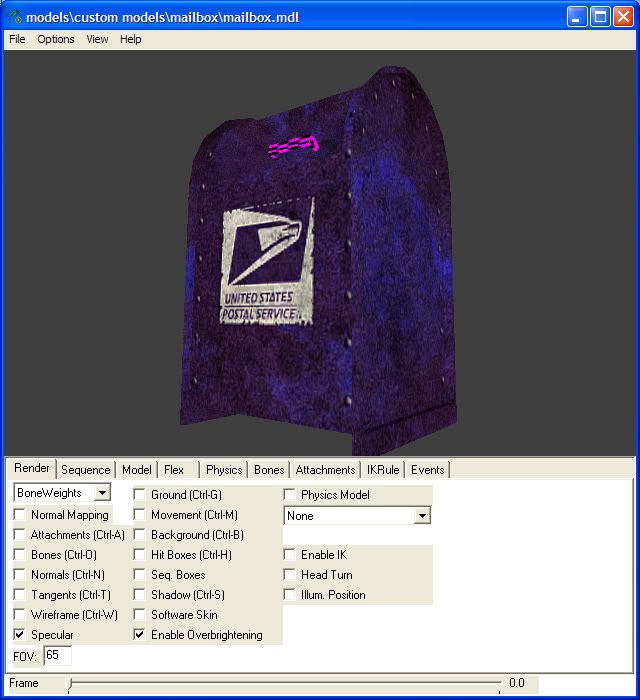Open the Help menu
Image resolution: width=640 pixels, height=700 pixels.
click(131, 39)
